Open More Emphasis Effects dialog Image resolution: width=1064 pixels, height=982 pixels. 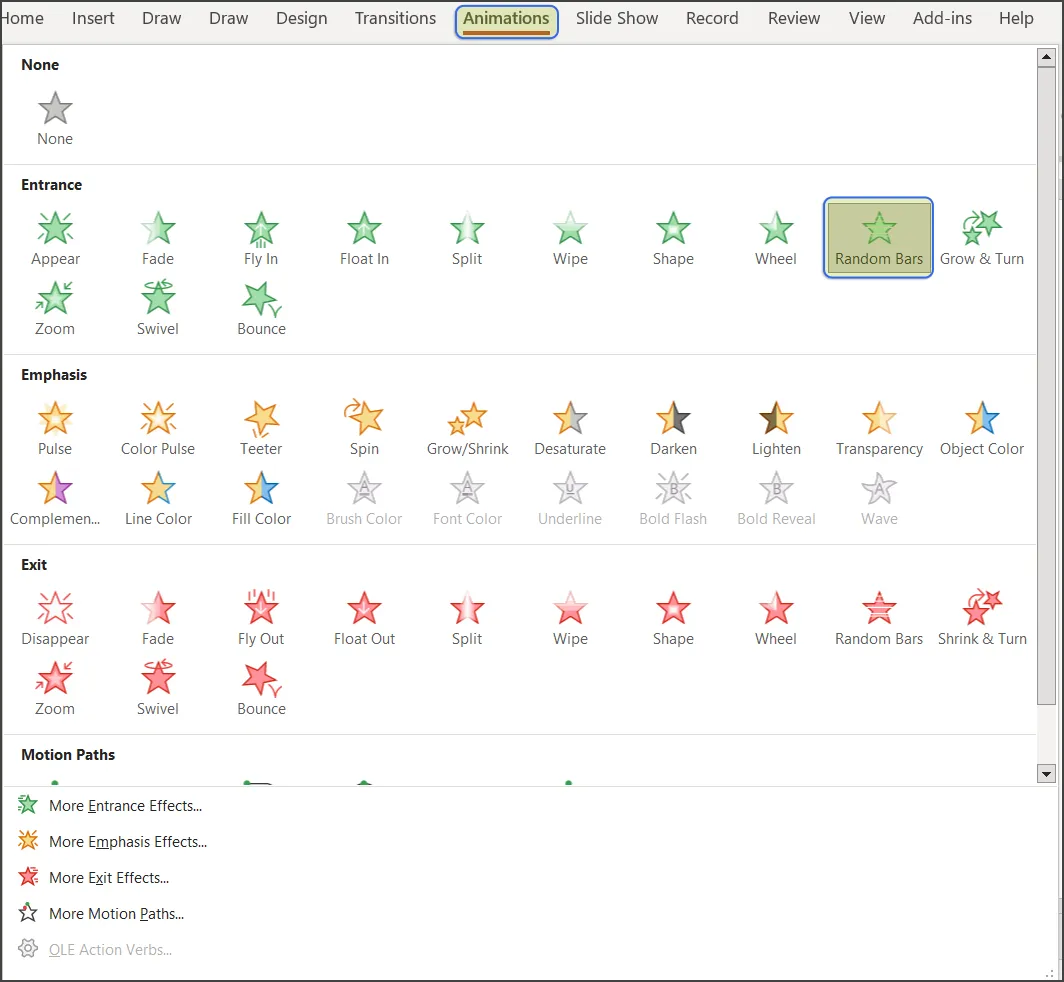click(113, 842)
